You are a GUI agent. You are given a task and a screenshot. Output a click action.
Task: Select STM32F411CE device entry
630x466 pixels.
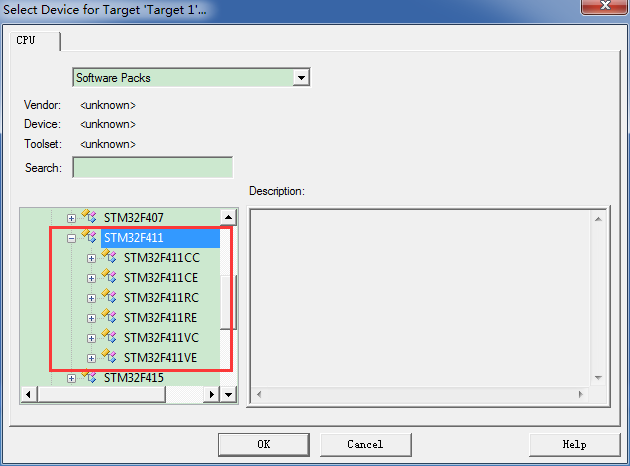click(161, 278)
